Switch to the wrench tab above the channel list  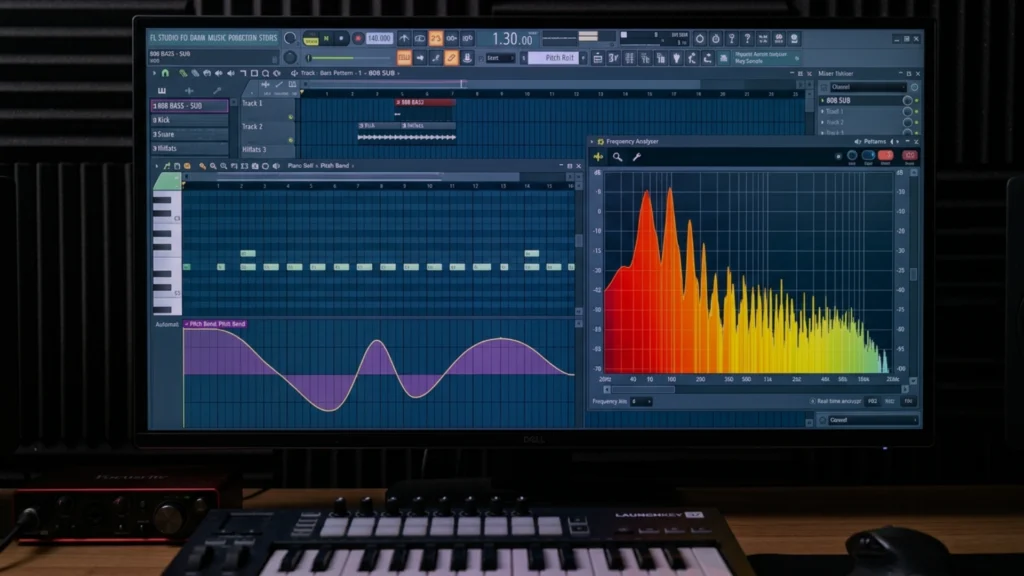click(x=217, y=91)
